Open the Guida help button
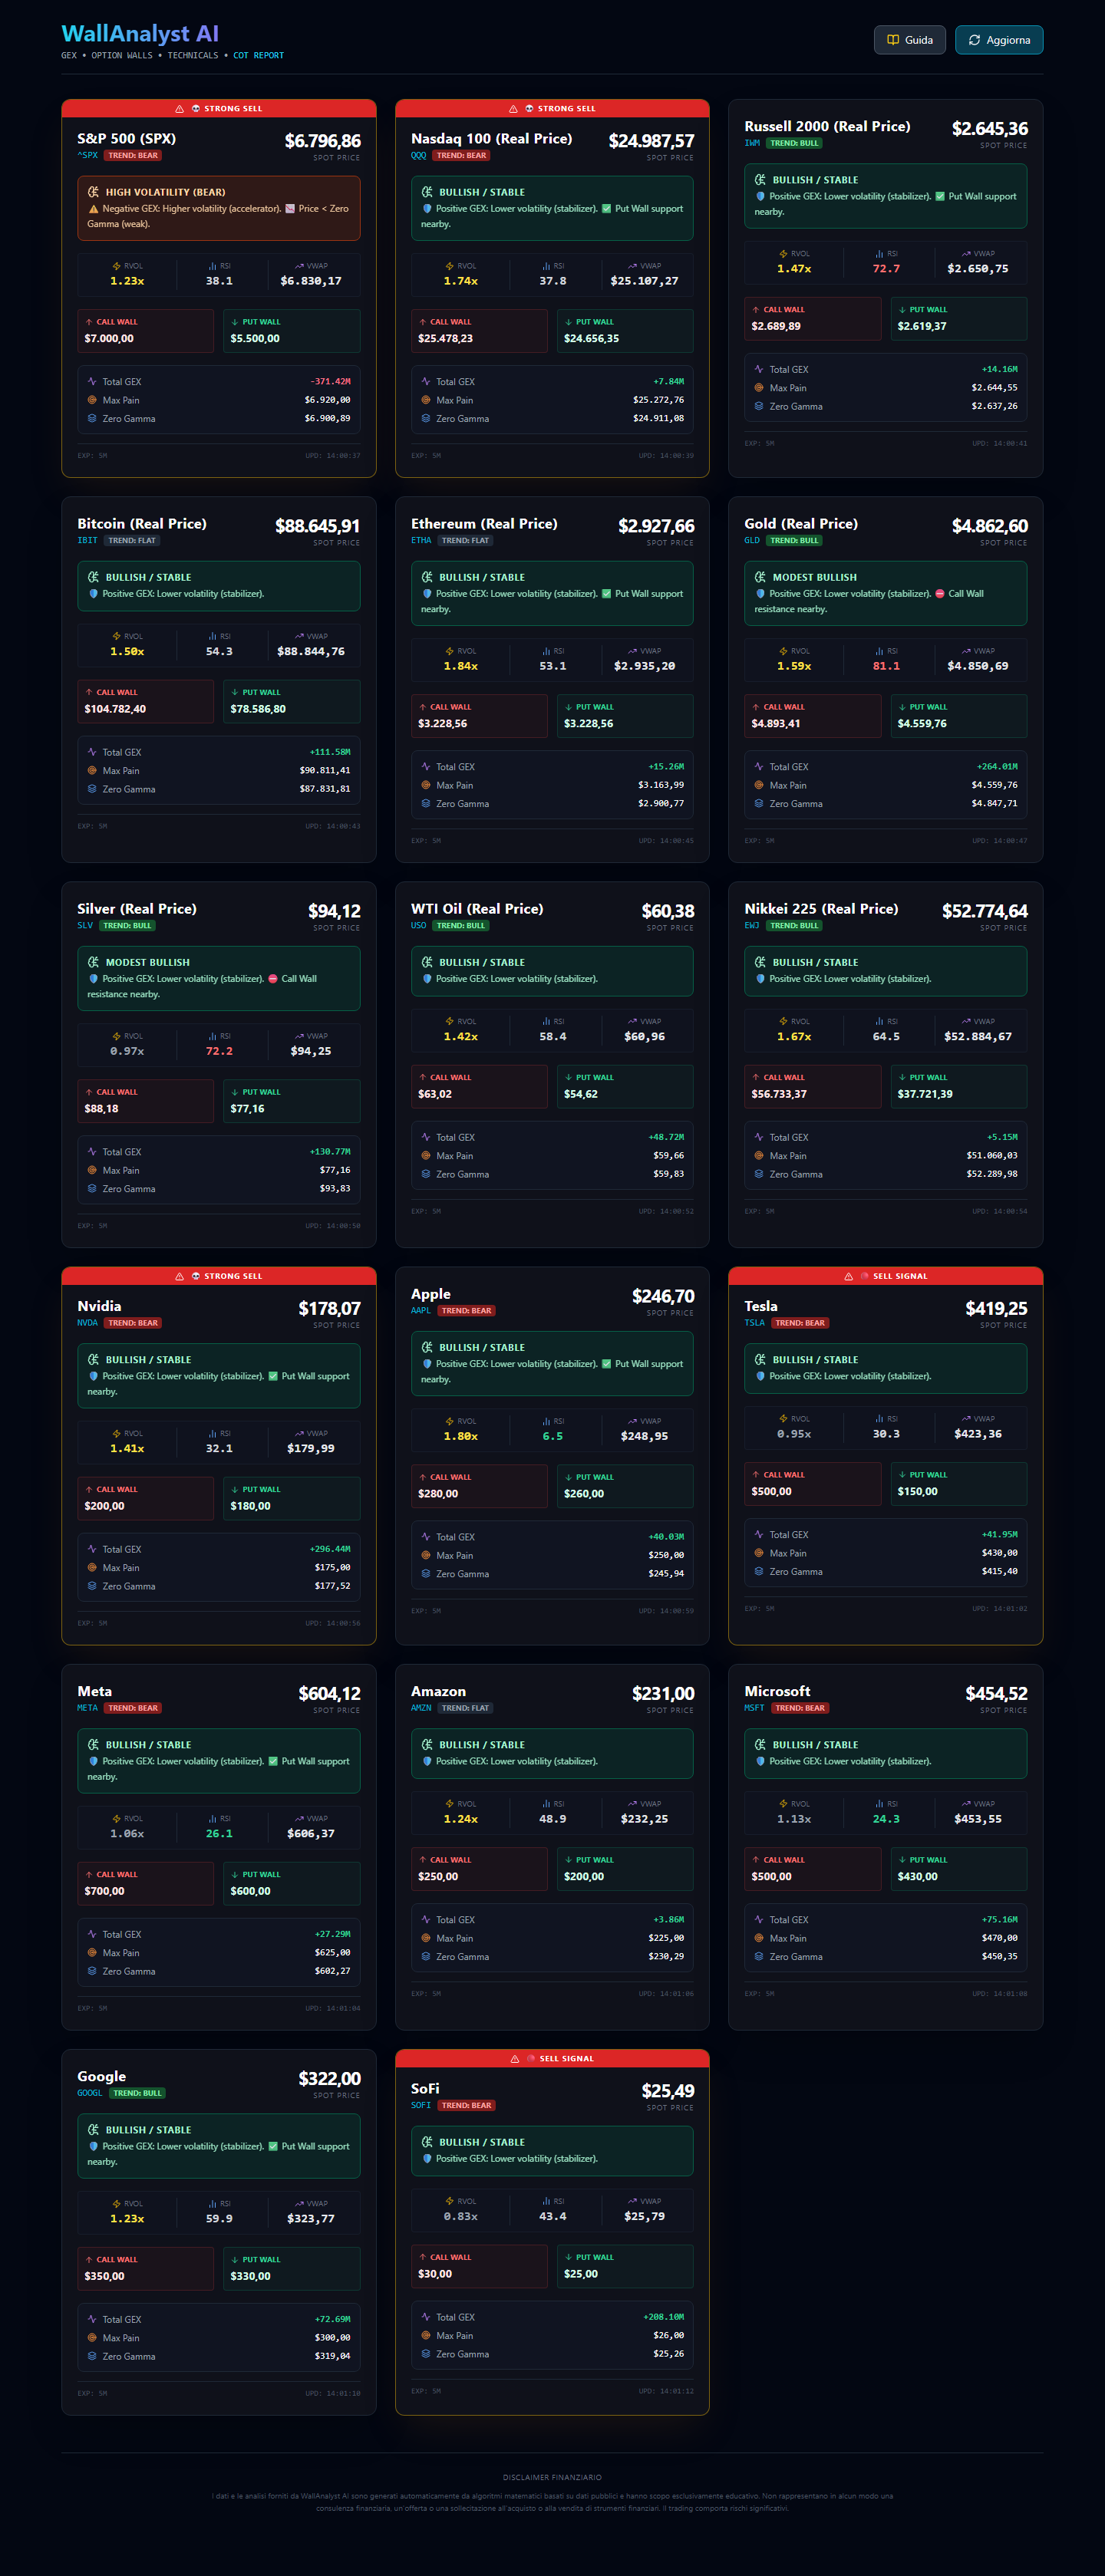This screenshot has width=1105, height=2576. pos(909,40)
